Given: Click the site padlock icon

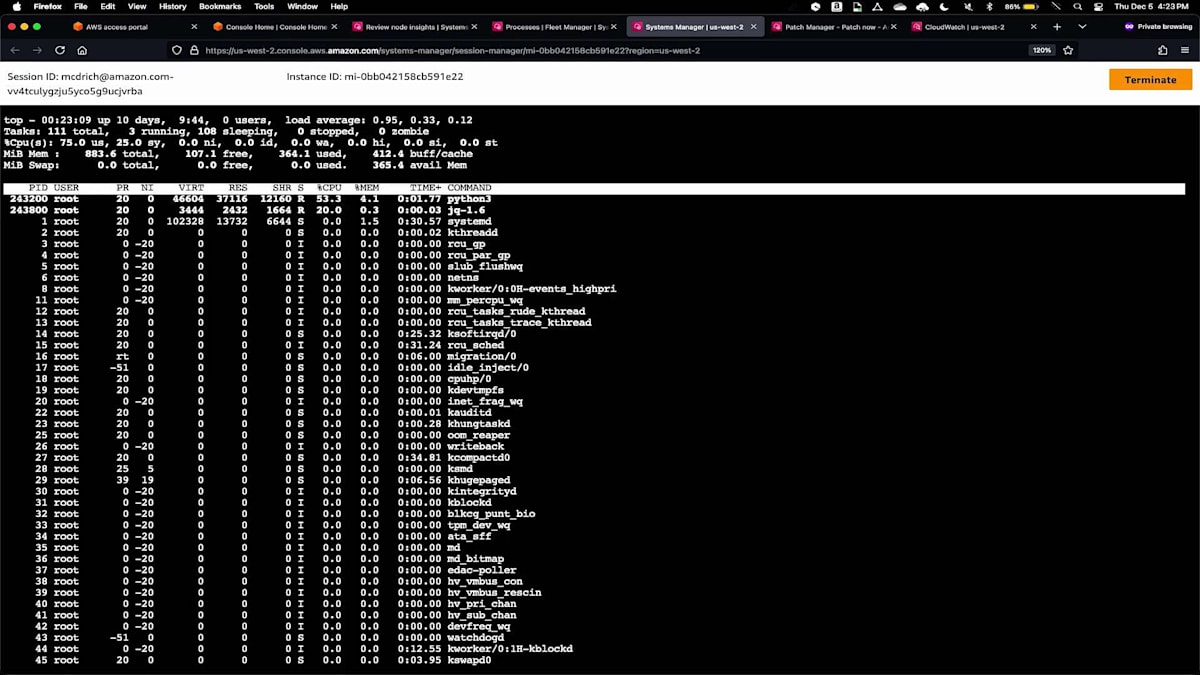Looking at the screenshot, I should click(x=194, y=50).
